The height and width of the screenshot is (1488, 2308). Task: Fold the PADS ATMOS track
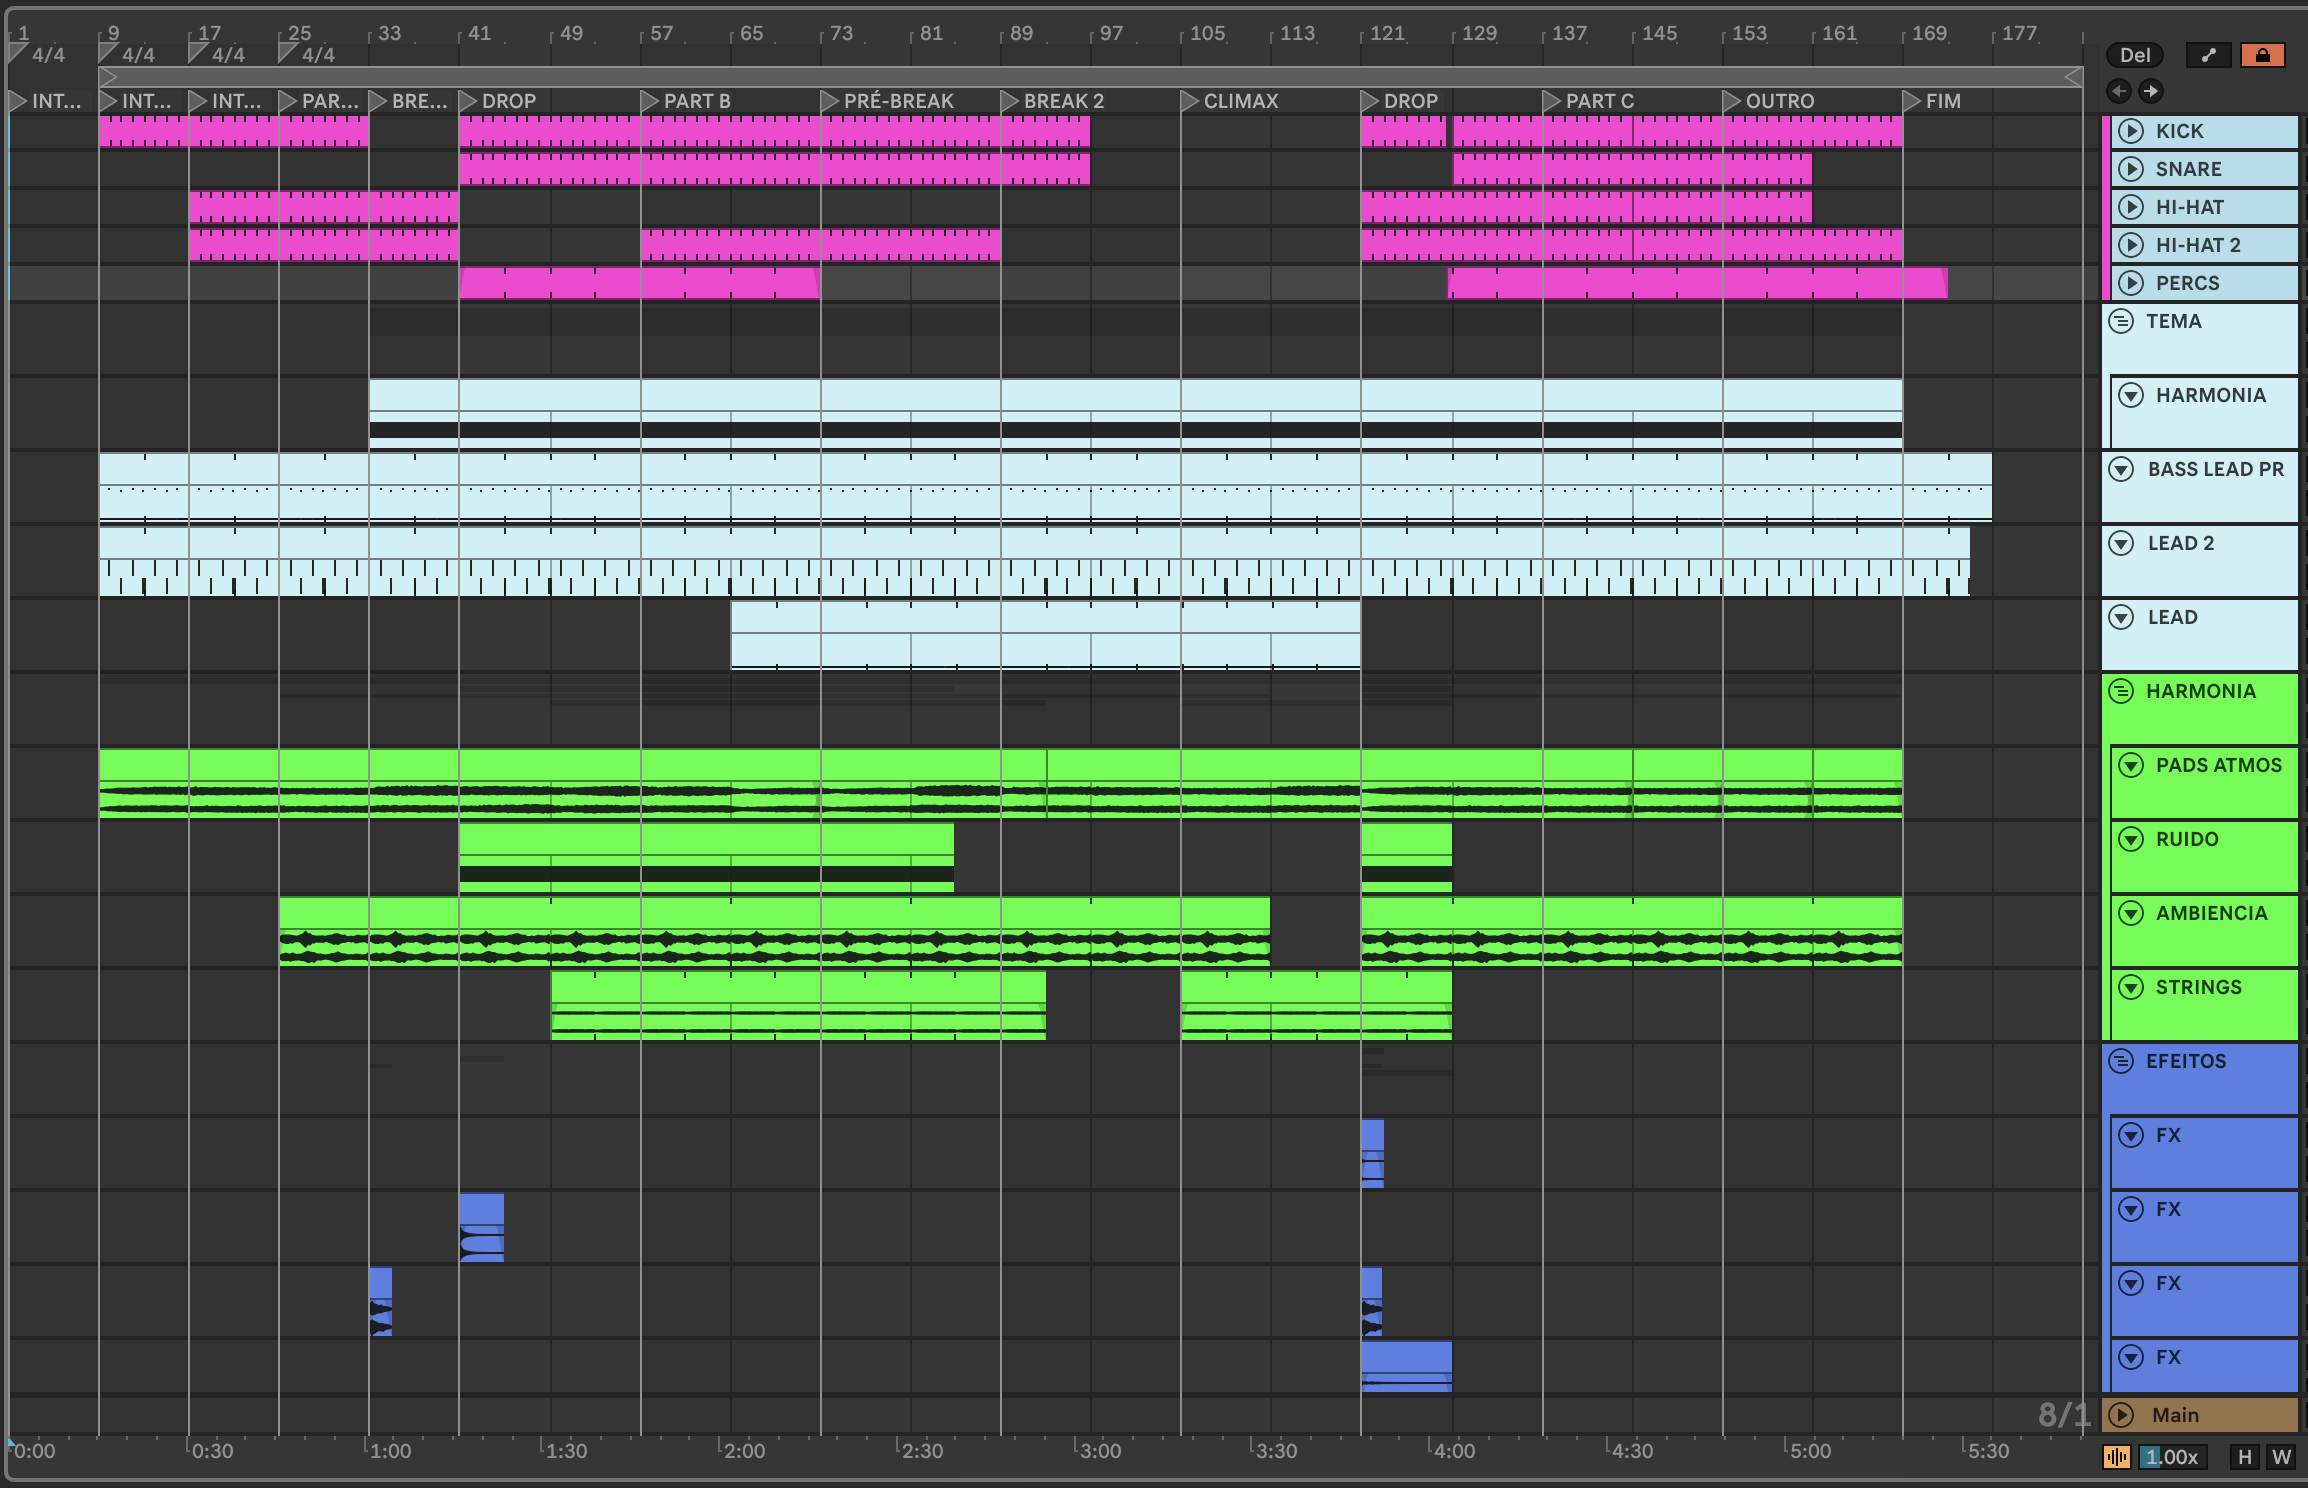click(x=2131, y=765)
